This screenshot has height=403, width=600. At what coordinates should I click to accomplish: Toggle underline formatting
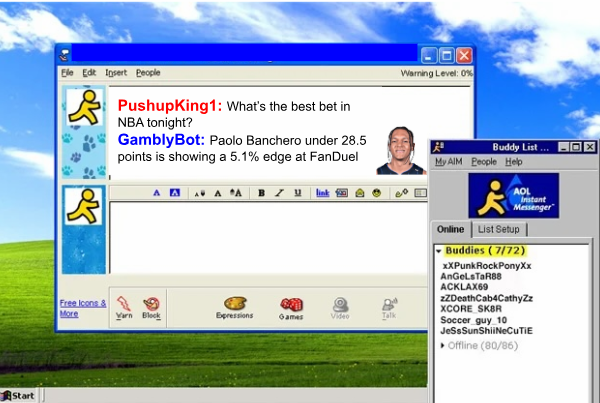click(298, 193)
